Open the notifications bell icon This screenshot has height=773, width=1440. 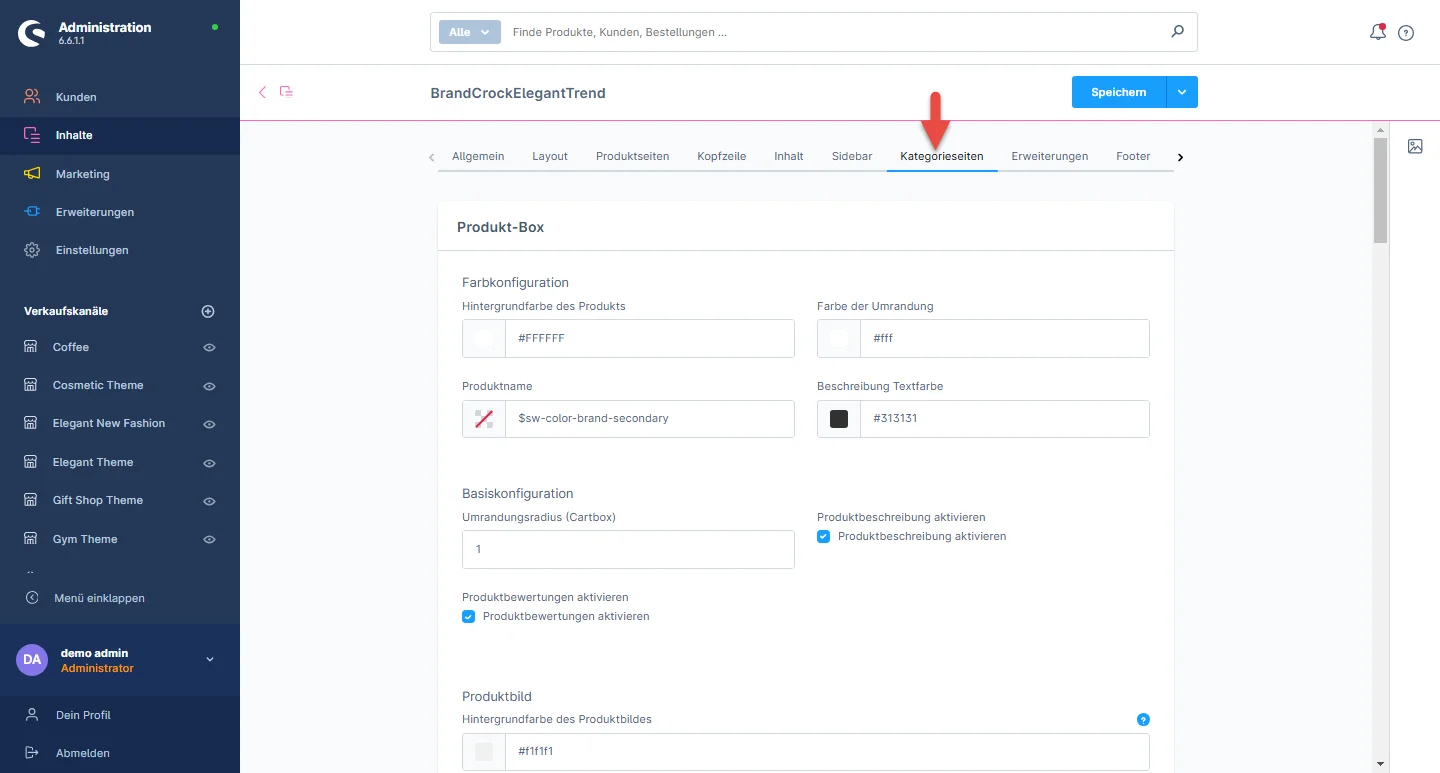click(1377, 32)
